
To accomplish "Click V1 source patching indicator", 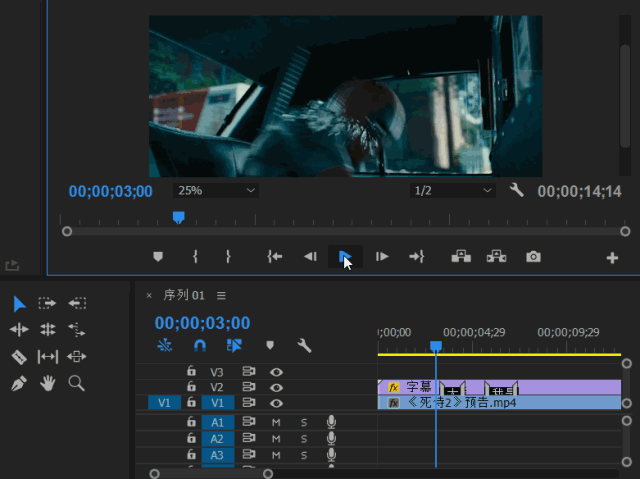I will [x=164, y=403].
